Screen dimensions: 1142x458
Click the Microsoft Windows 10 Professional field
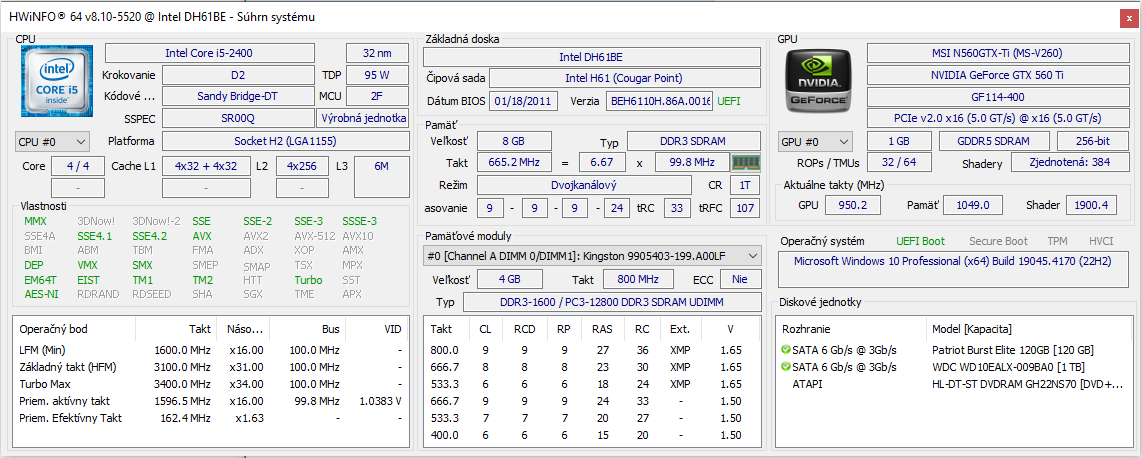tap(953, 268)
